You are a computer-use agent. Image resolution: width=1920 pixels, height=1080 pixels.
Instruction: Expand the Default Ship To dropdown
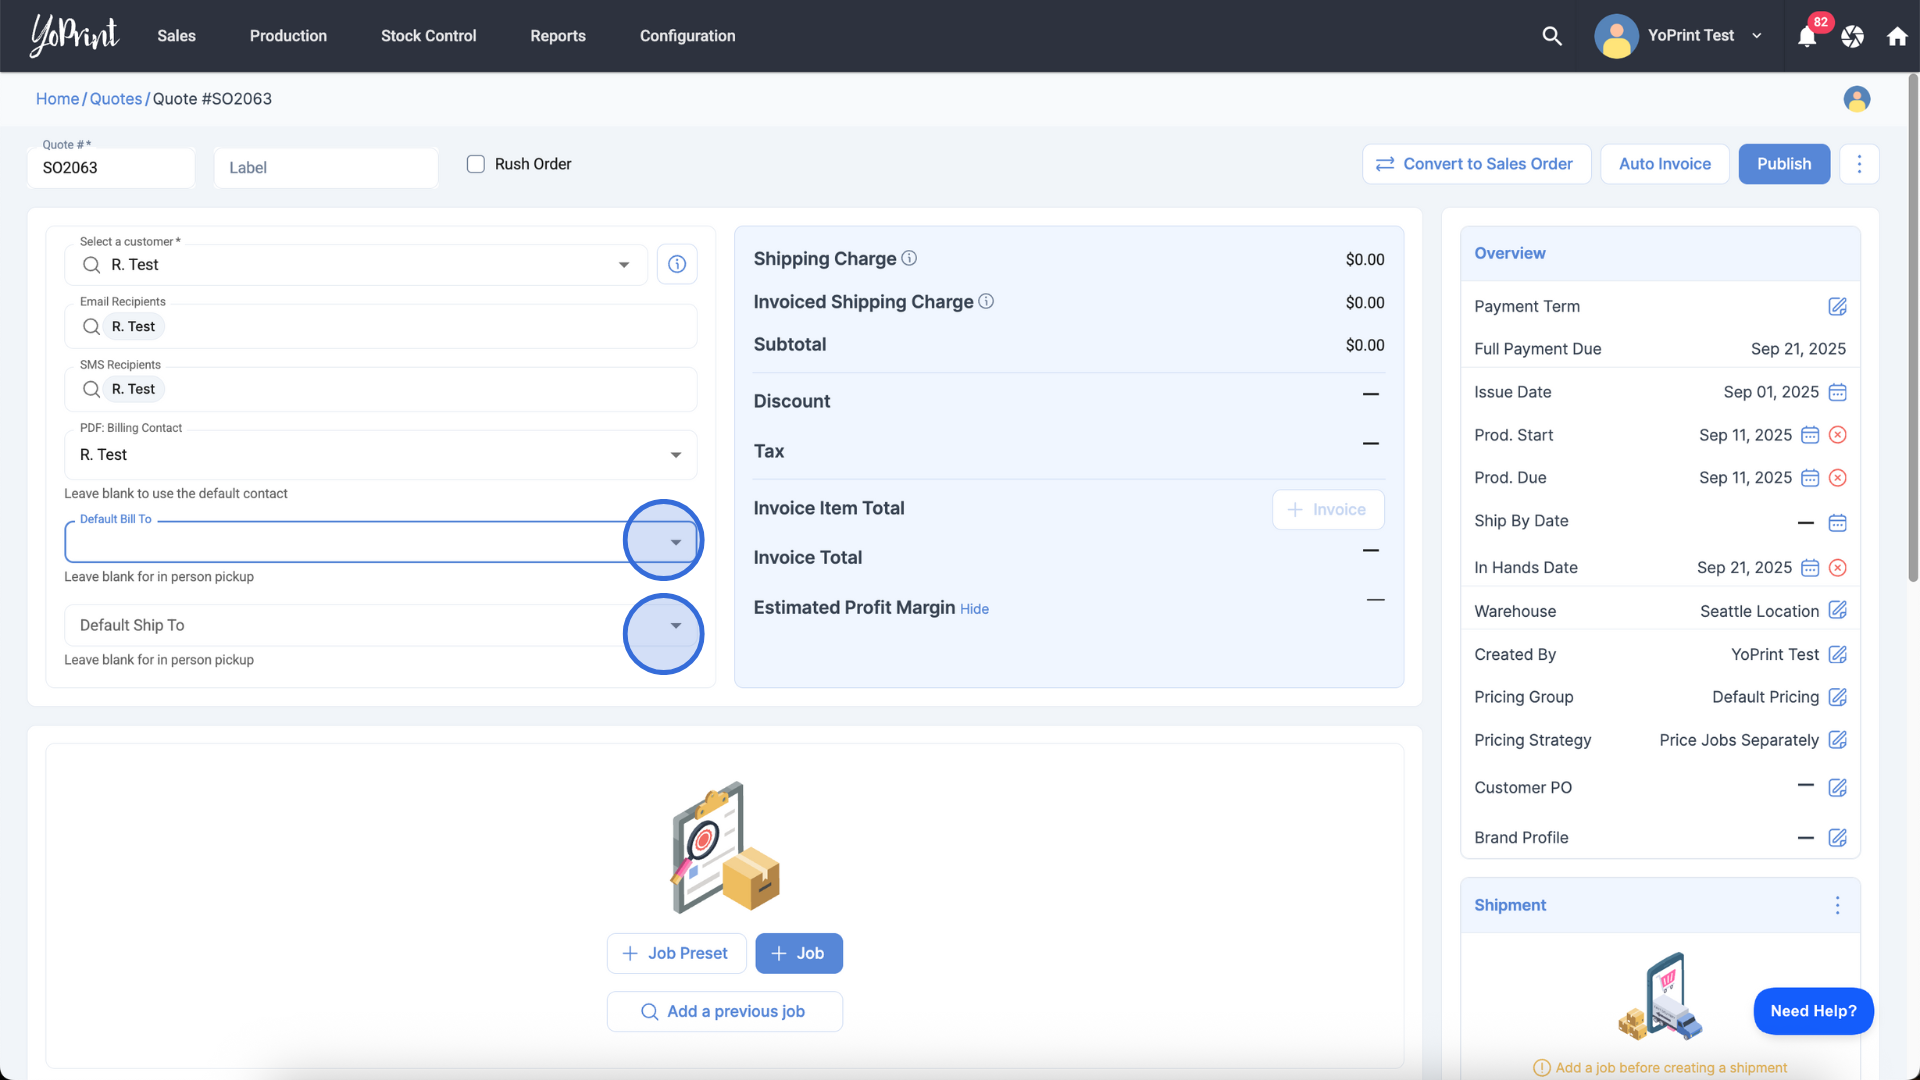point(675,626)
